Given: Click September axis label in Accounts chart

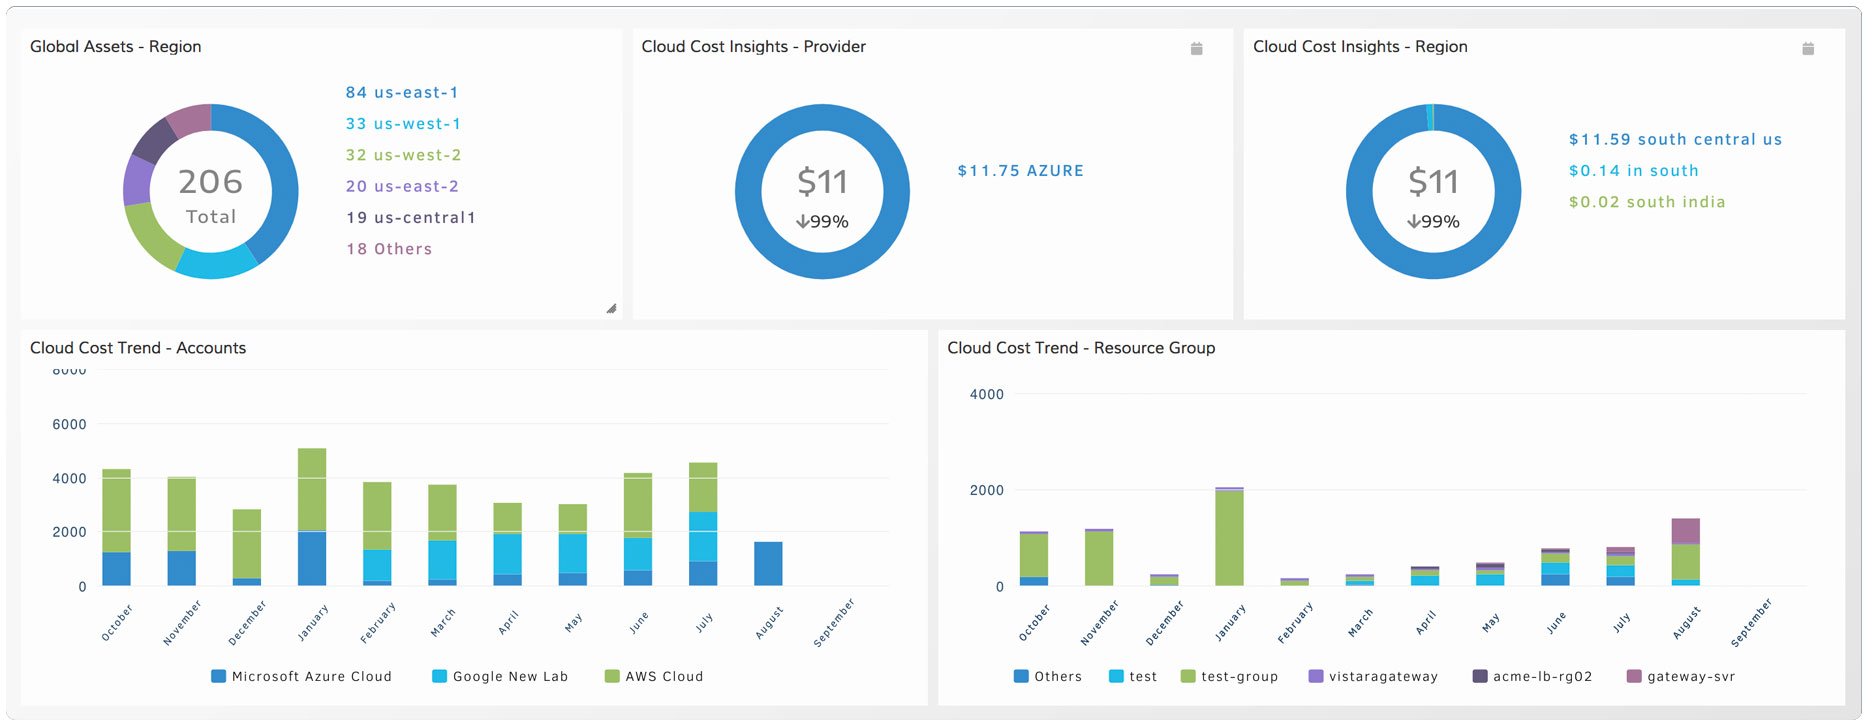Looking at the screenshot, I should coord(834,623).
